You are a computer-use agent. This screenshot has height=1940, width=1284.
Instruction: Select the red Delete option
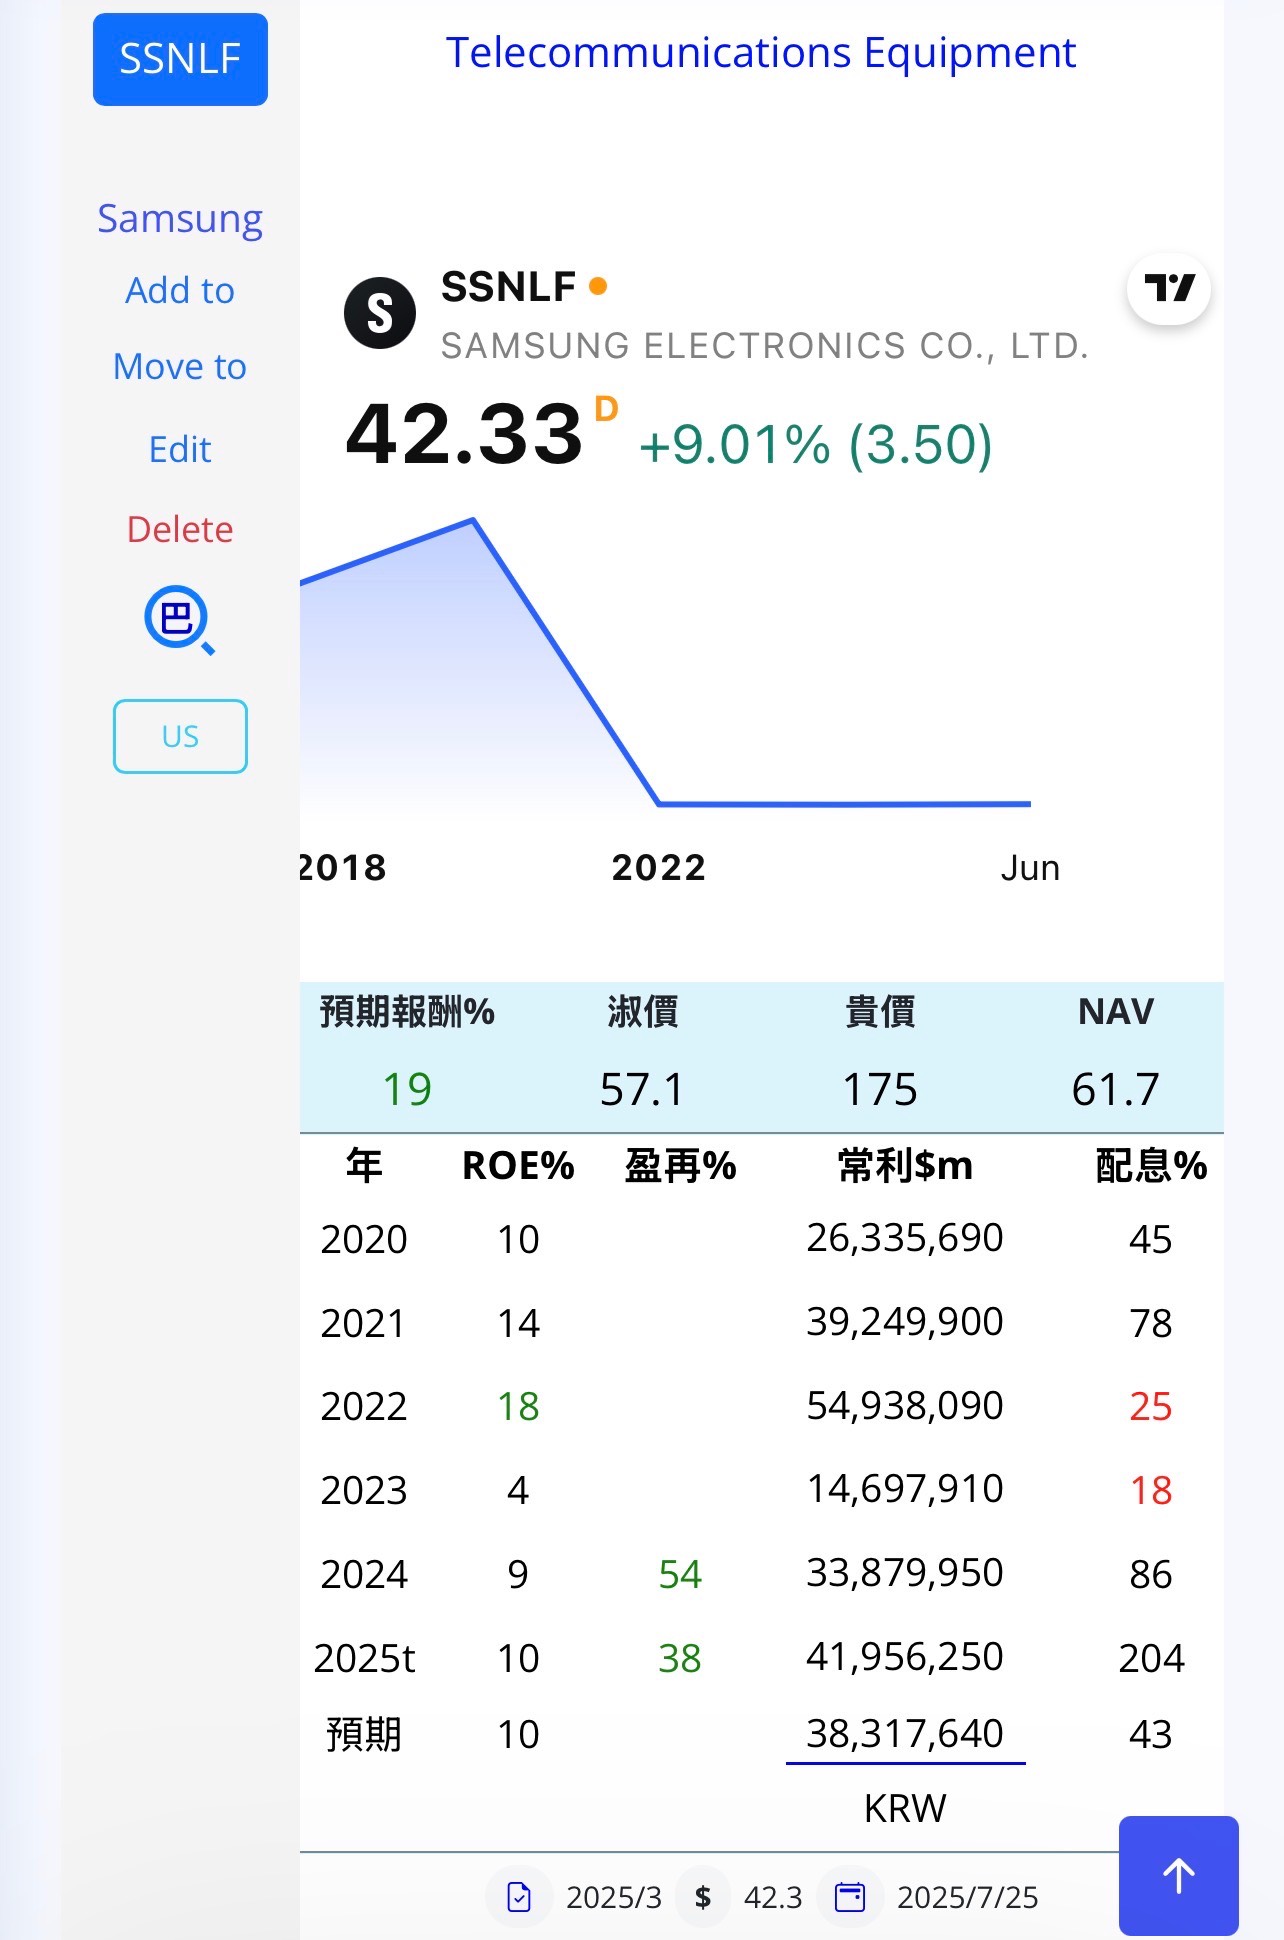tap(180, 529)
